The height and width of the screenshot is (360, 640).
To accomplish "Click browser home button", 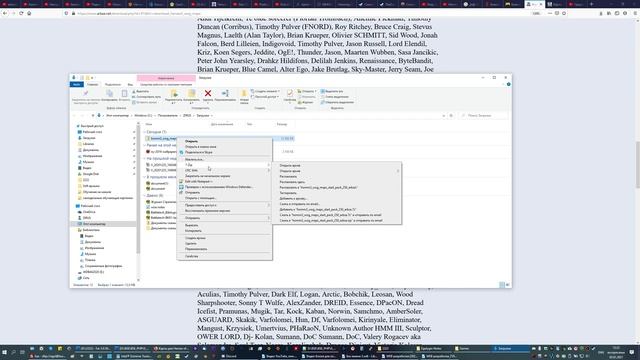I will [x=29, y=13].
